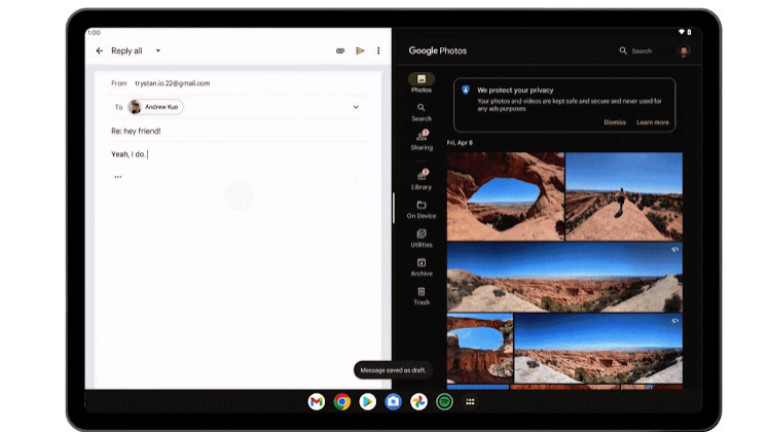
Task: Expand recipient fields with the To chevron
Action: pyautogui.click(x=355, y=107)
